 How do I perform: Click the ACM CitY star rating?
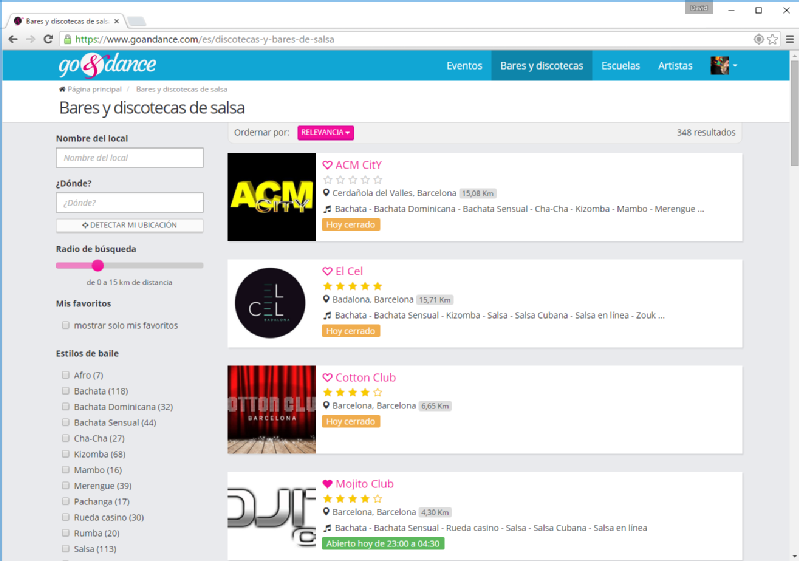pyautogui.click(x=353, y=180)
